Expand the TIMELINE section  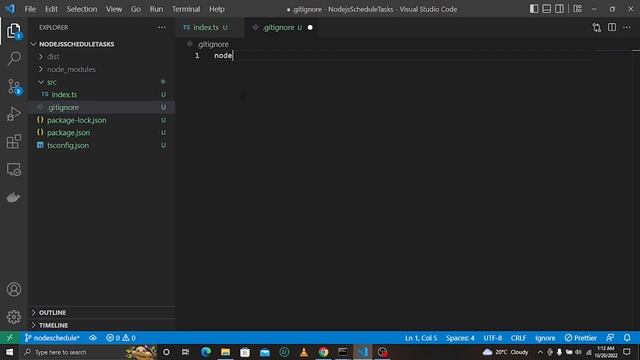[x=53, y=325]
